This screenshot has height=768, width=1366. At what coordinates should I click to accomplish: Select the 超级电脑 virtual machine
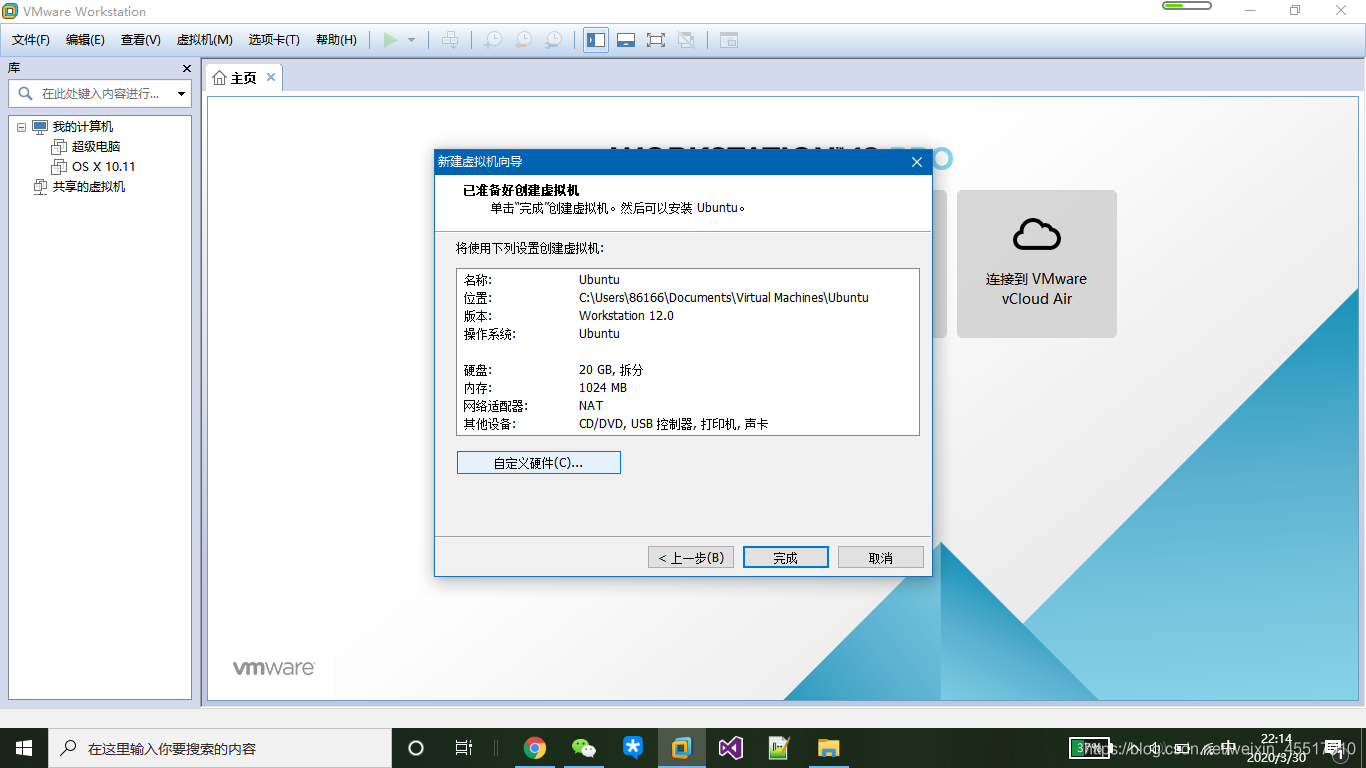point(96,147)
